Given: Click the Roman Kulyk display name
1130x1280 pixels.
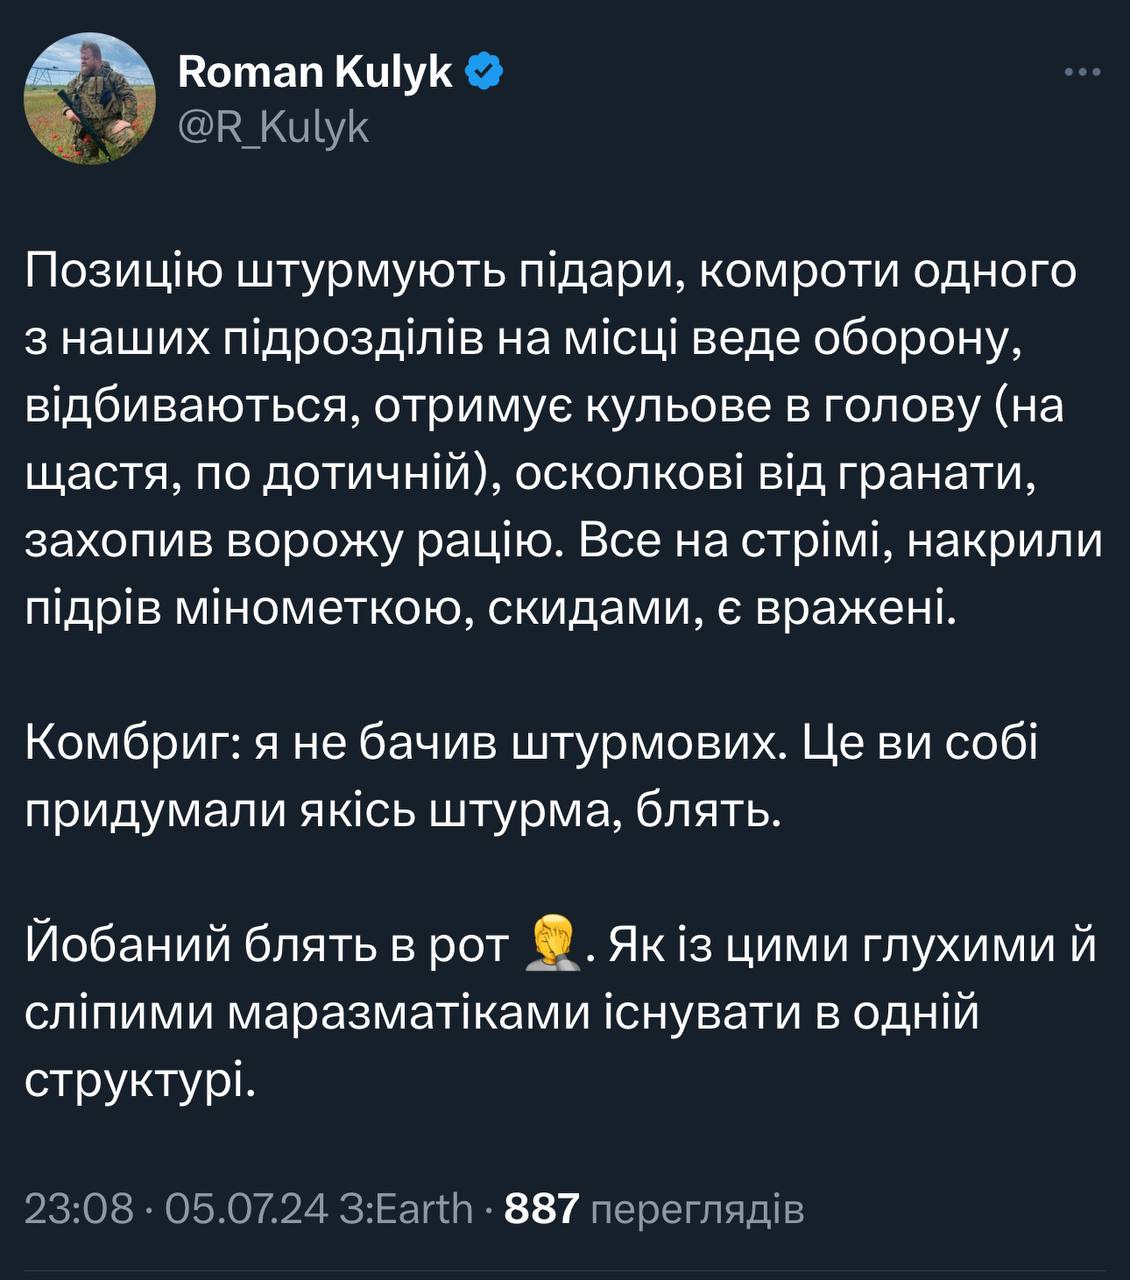Looking at the screenshot, I should tap(314, 72).
